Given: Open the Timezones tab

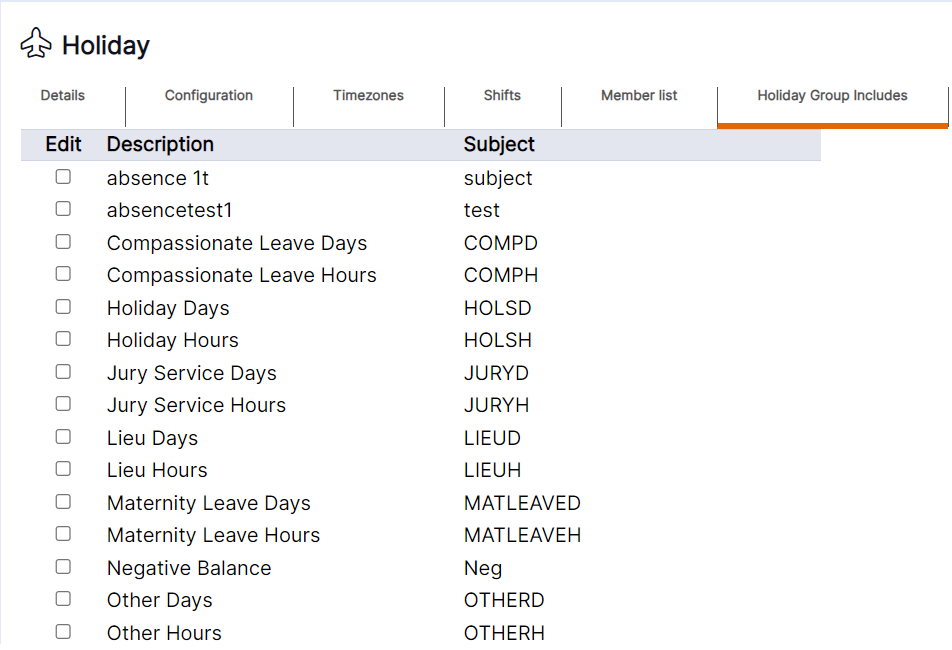Looking at the screenshot, I should (369, 95).
